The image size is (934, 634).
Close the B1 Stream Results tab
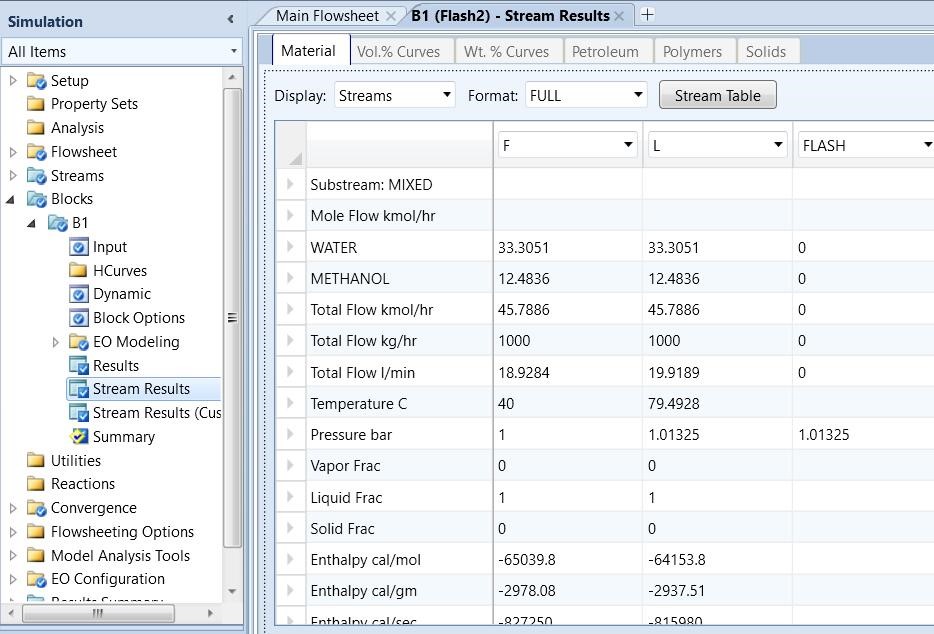619,15
